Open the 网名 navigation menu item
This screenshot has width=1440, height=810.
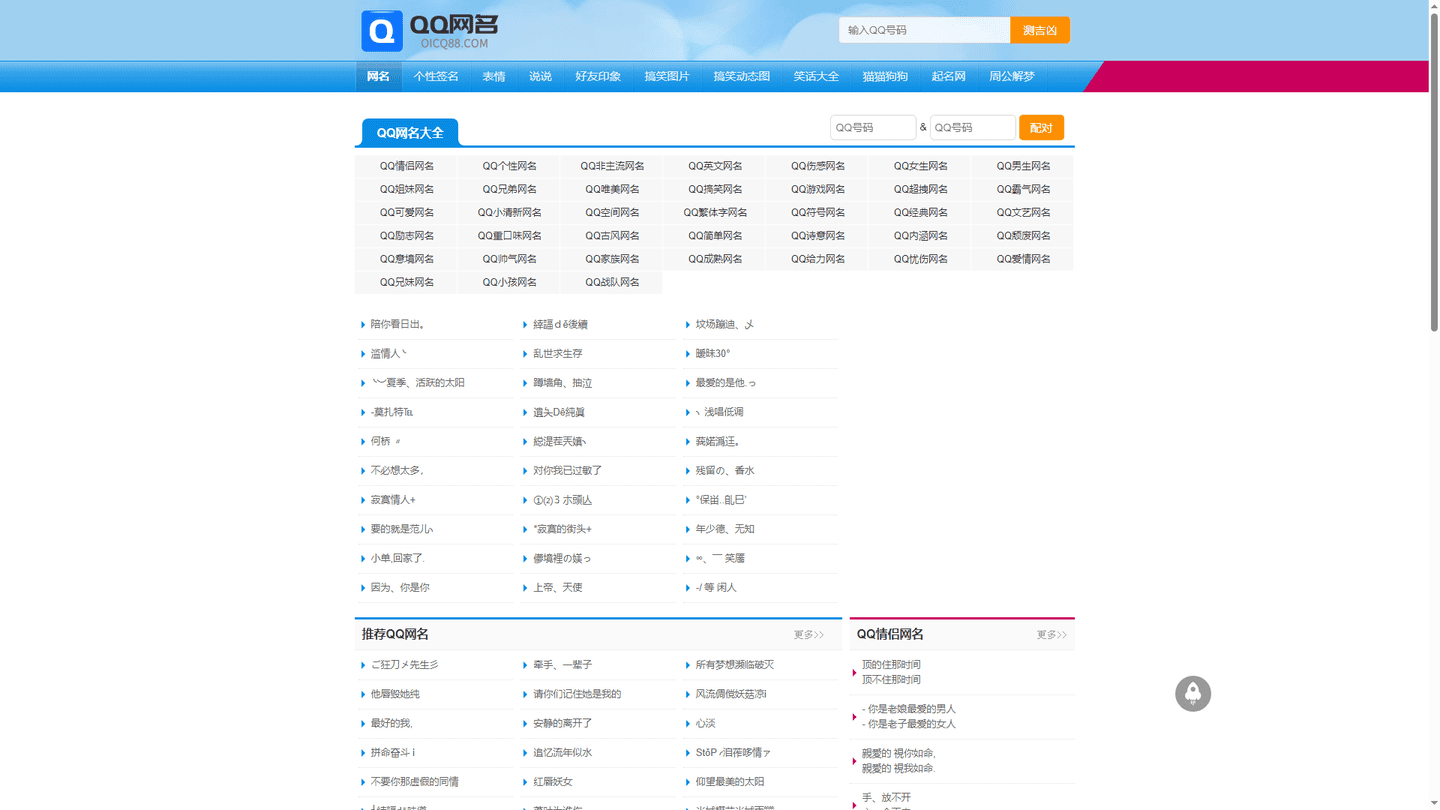(x=378, y=76)
